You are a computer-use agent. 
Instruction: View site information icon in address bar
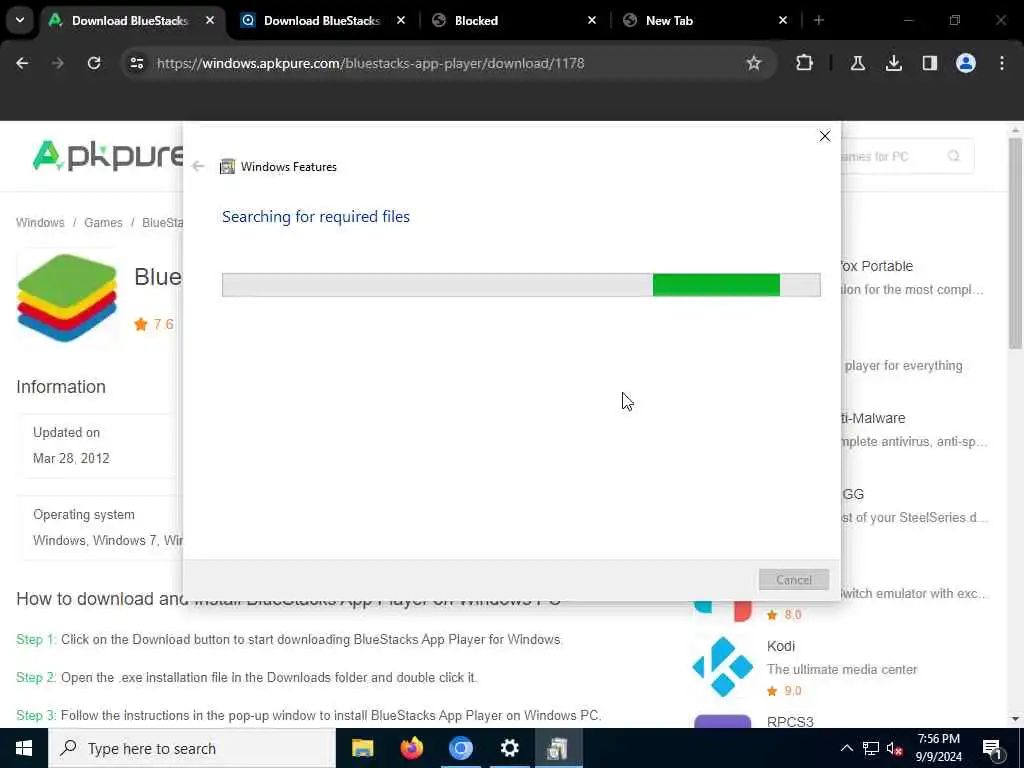pyautogui.click(x=136, y=63)
